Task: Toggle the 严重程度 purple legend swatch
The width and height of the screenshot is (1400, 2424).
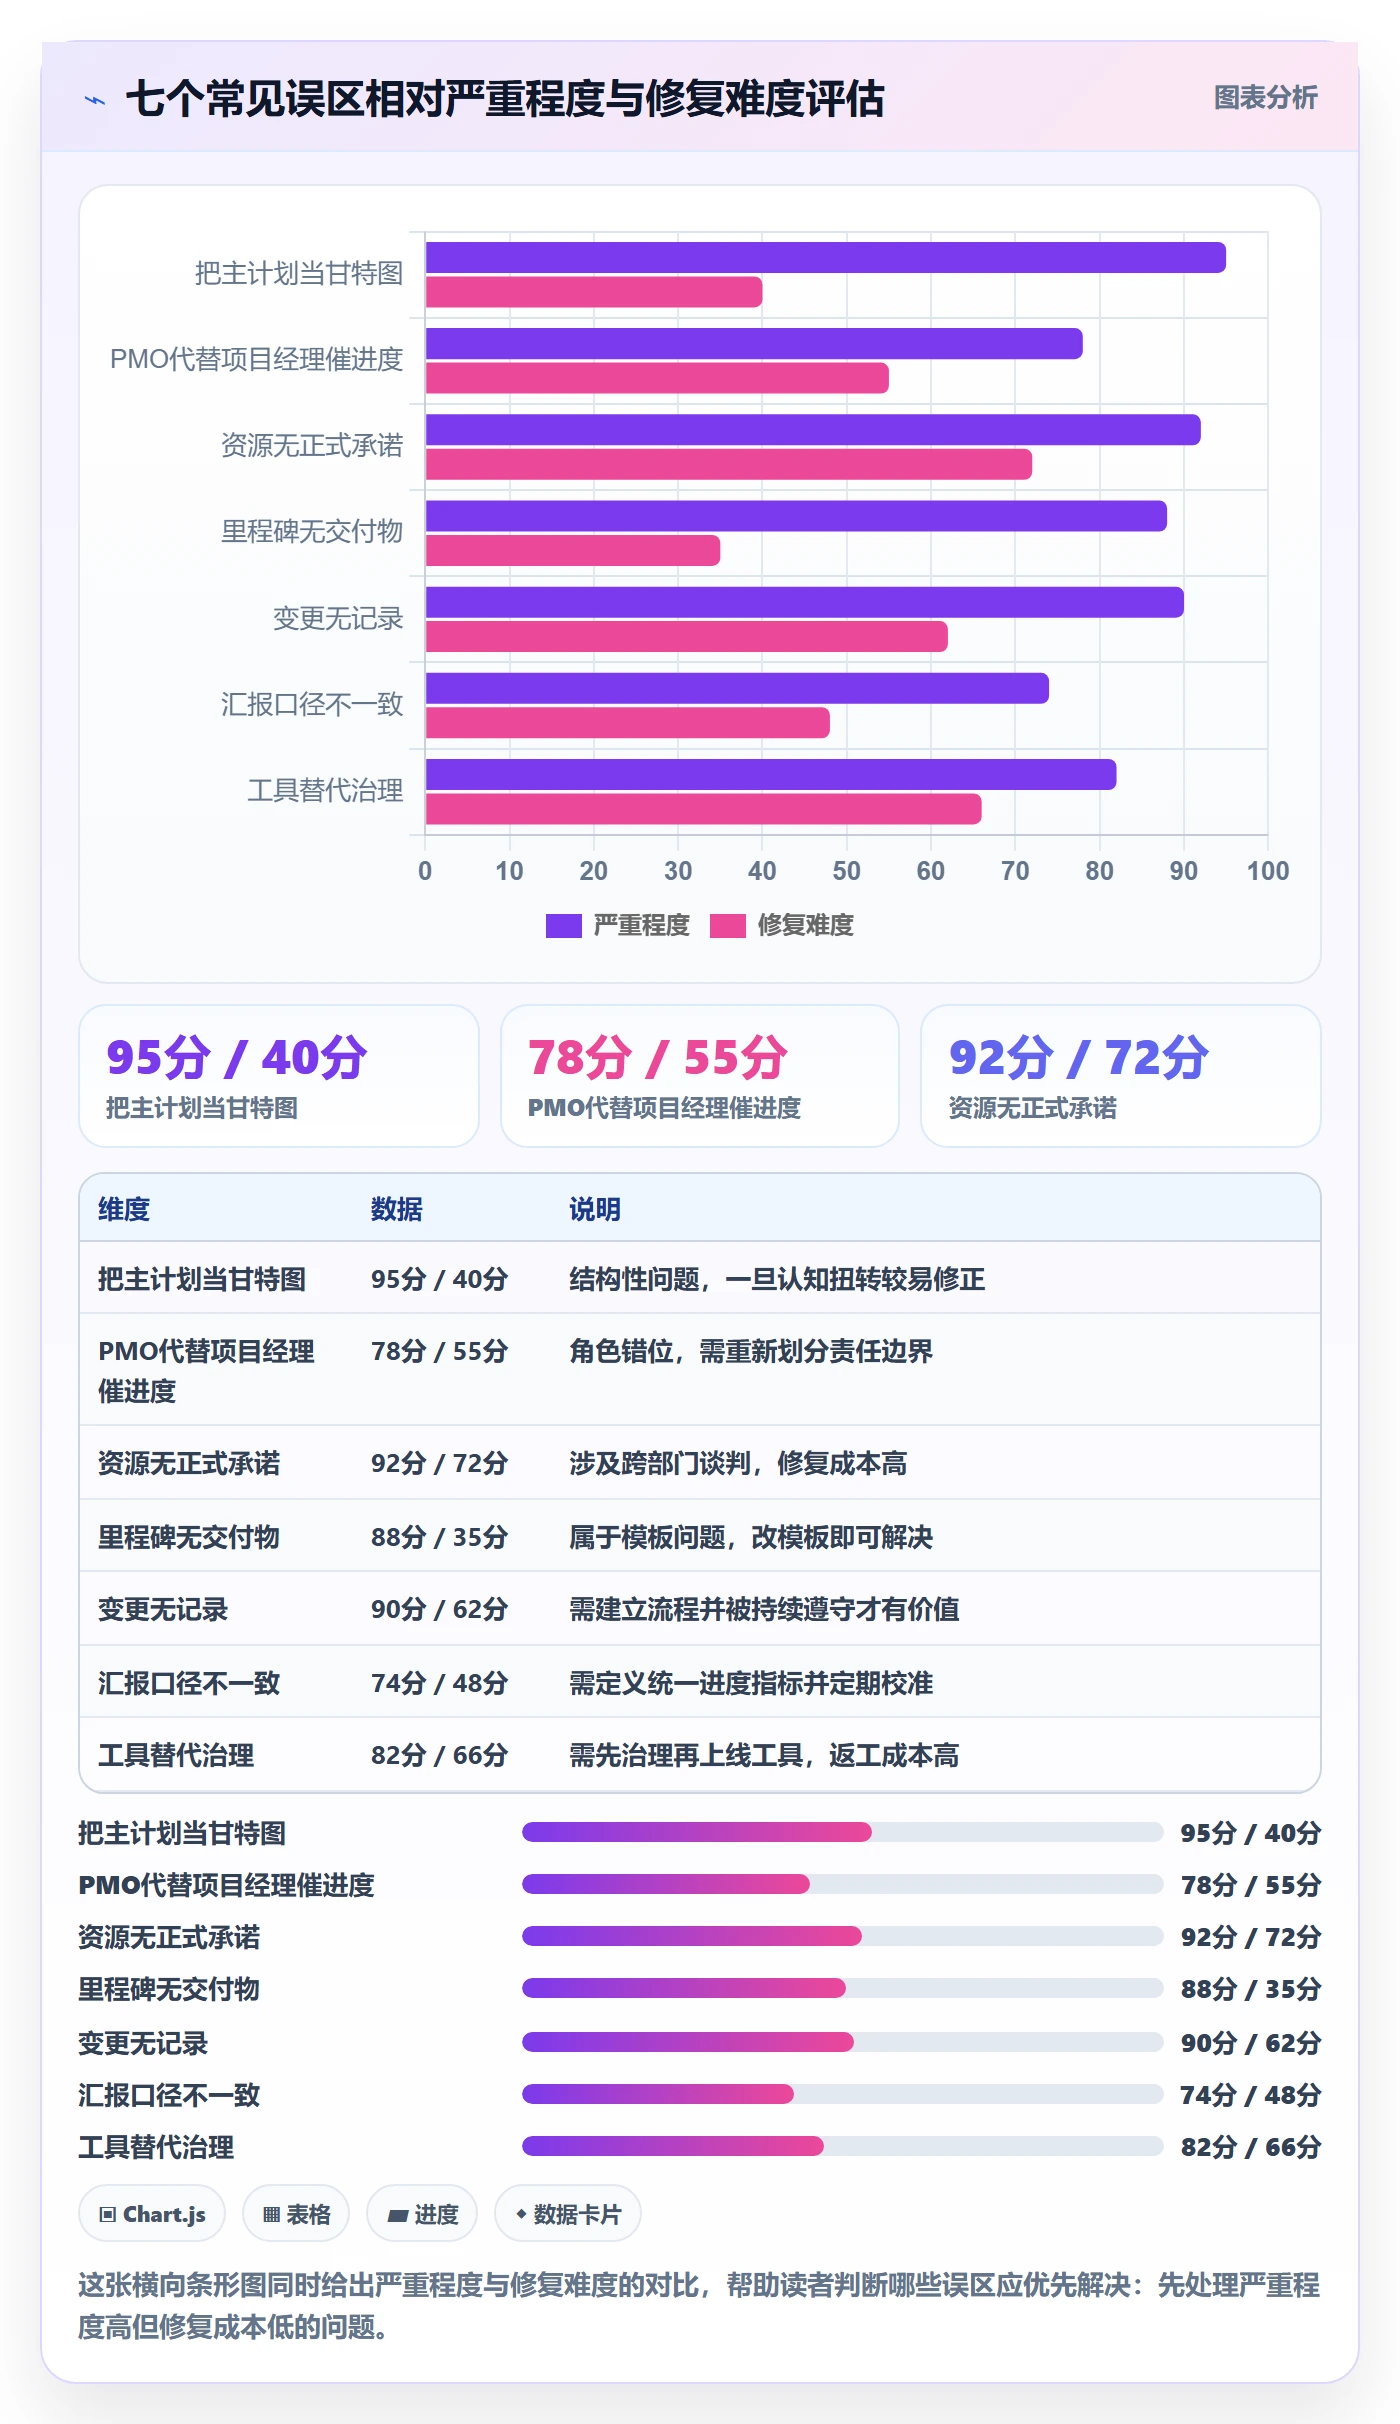Action: tap(563, 926)
